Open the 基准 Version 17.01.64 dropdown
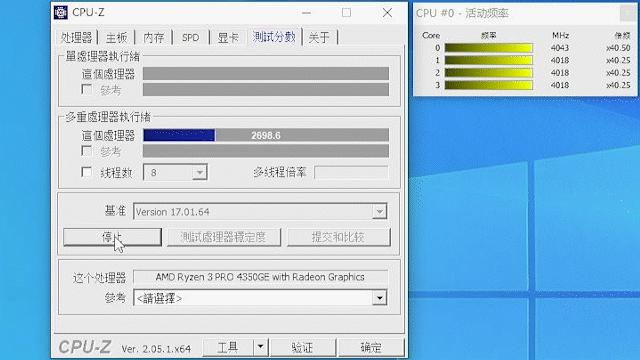The width and height of the screenshot is (640, 360). point(260,211)
